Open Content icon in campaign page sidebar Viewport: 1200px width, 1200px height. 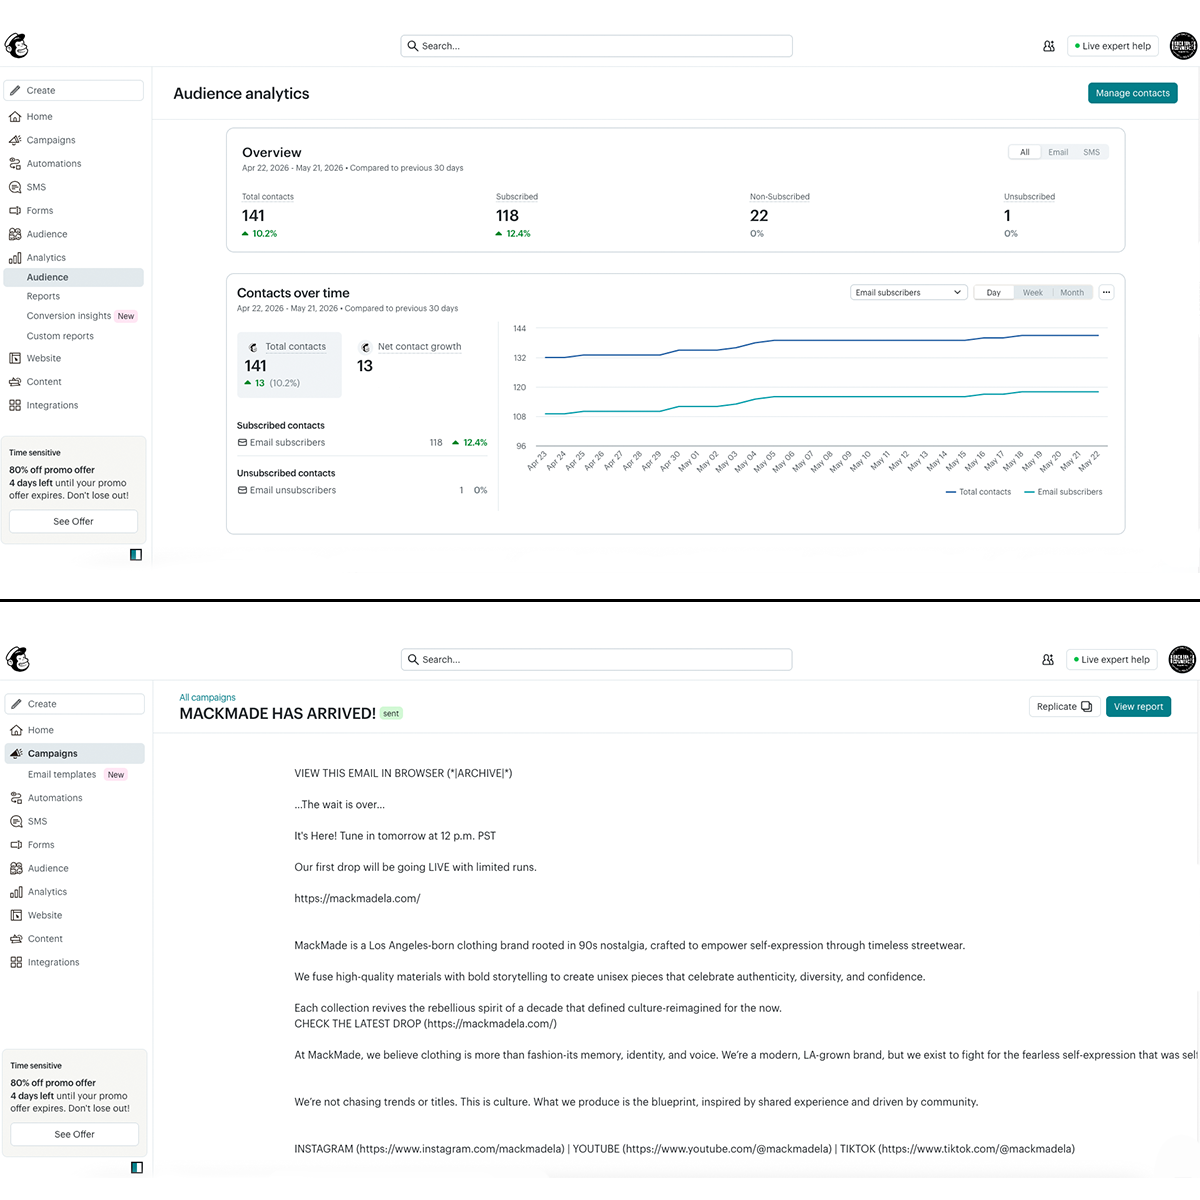tap(16, 939)
